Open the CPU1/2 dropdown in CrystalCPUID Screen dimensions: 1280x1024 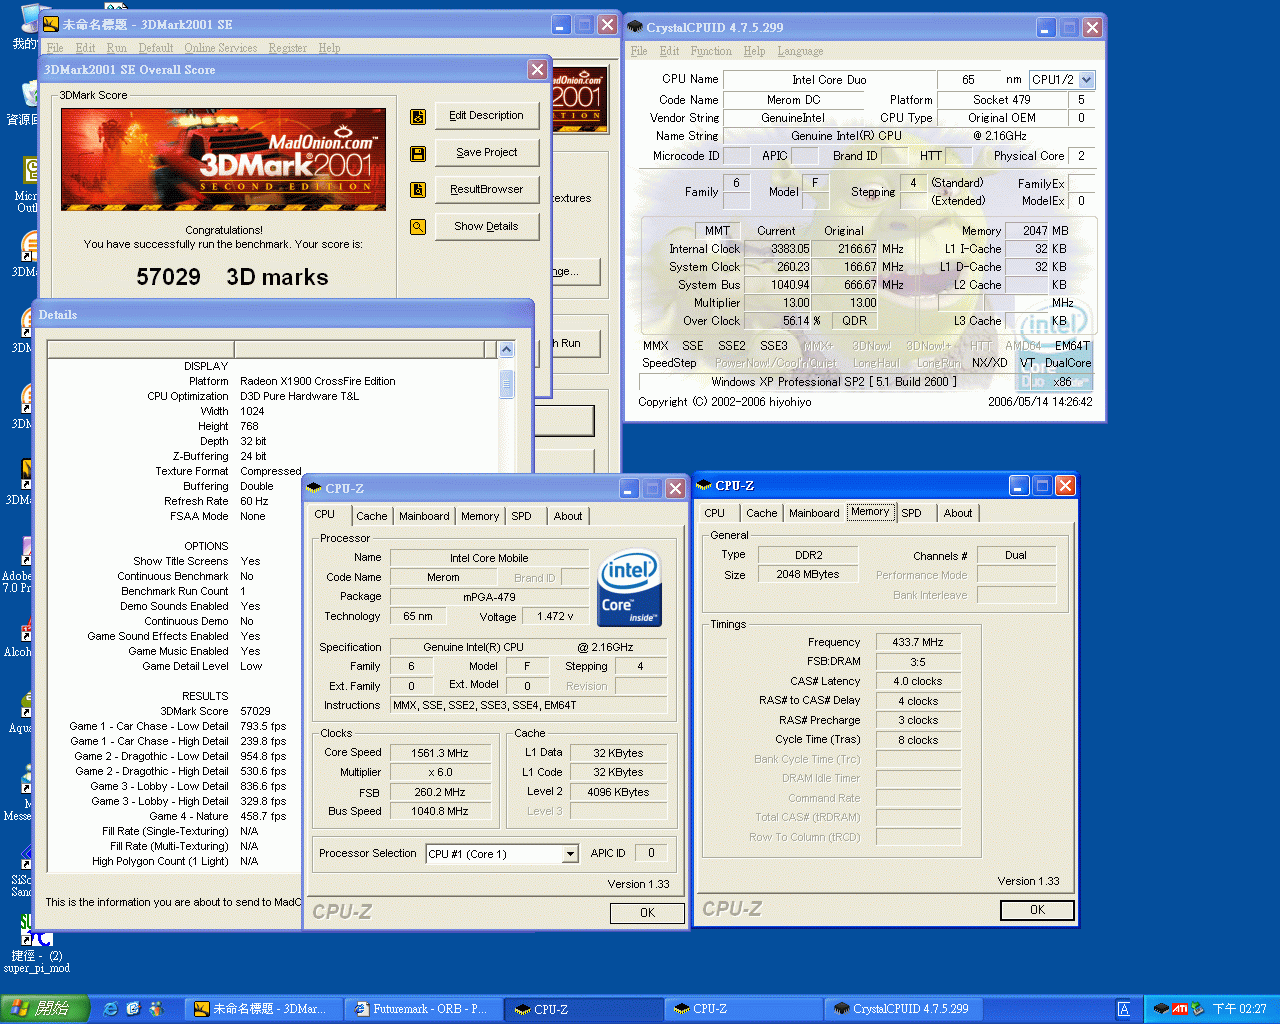(x=1086, y=80)
